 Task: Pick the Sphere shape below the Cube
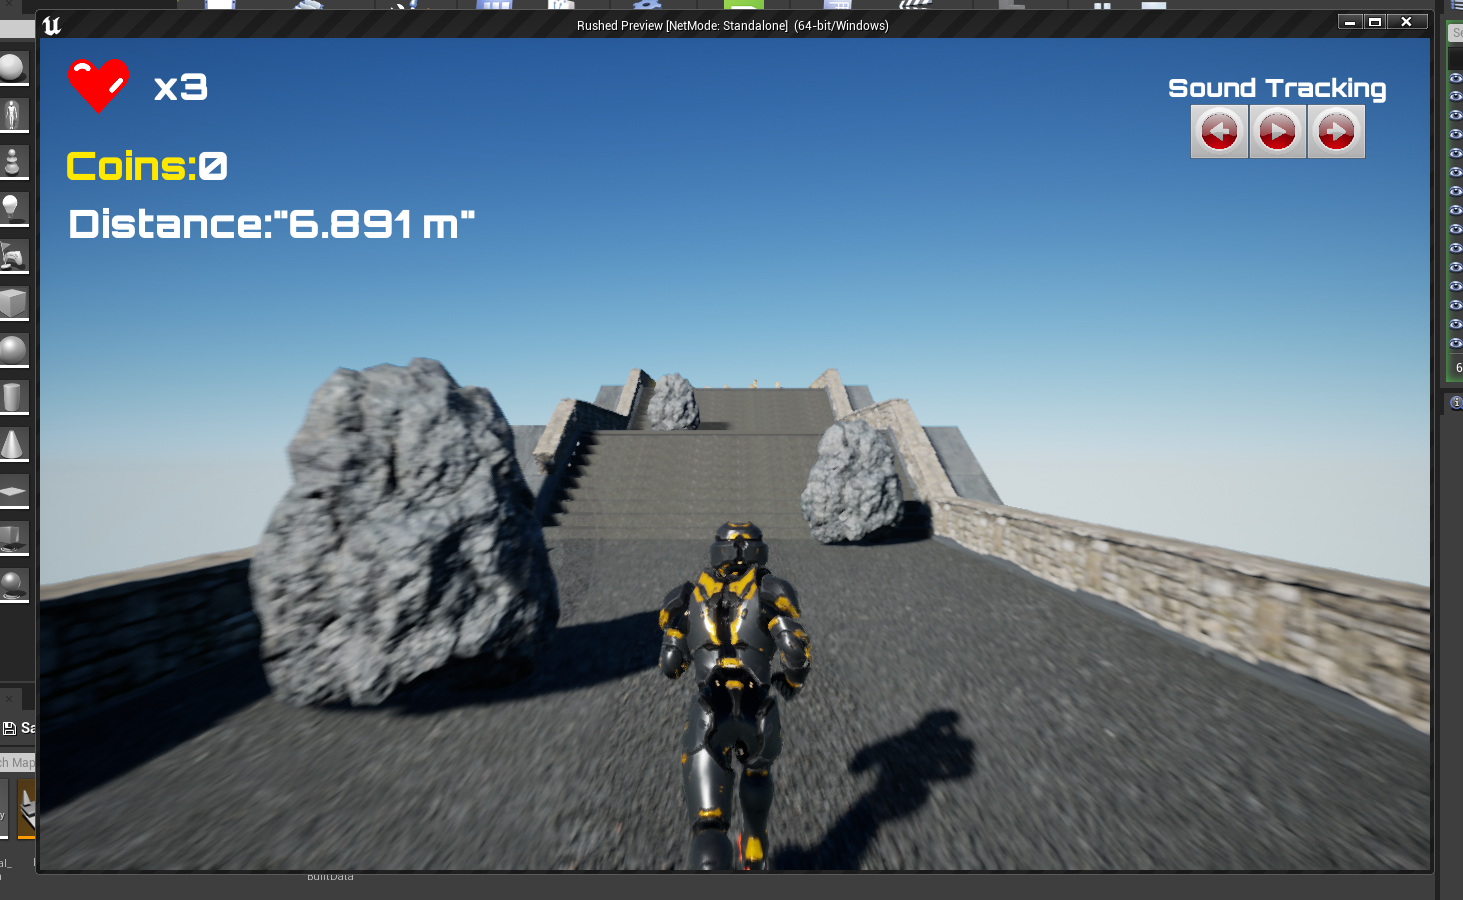coord(12,350)
